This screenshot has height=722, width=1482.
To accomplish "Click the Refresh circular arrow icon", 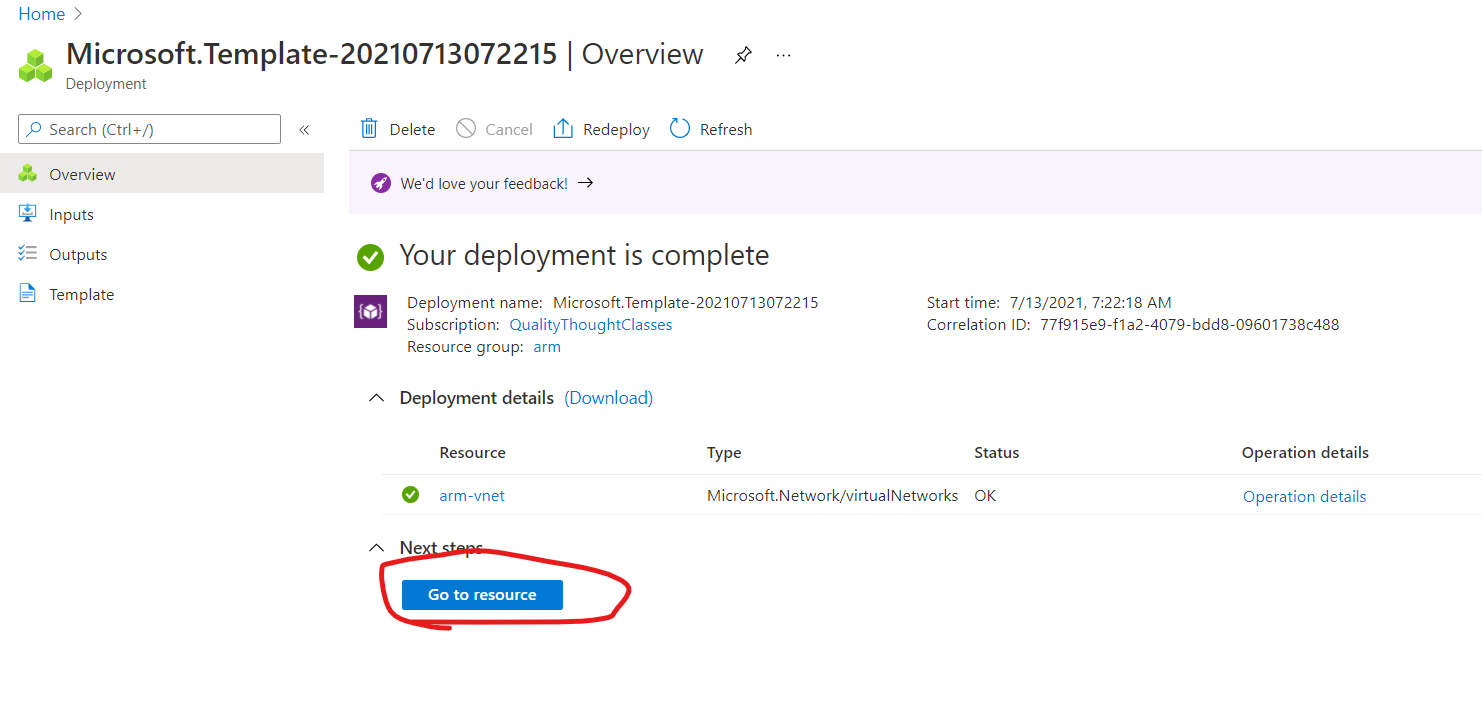I will [x=680, y=129].
